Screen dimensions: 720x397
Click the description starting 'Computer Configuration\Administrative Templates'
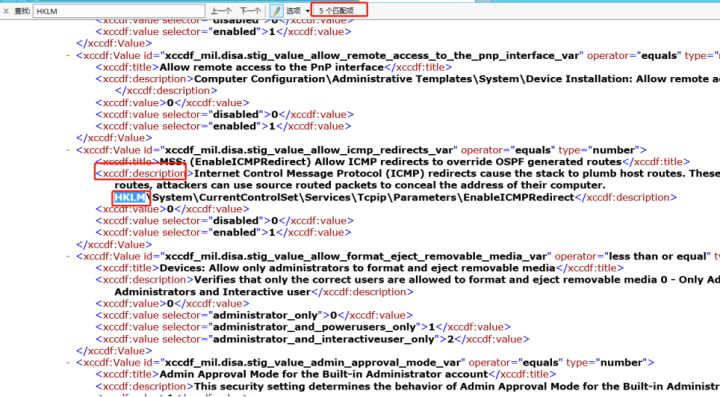457,79
